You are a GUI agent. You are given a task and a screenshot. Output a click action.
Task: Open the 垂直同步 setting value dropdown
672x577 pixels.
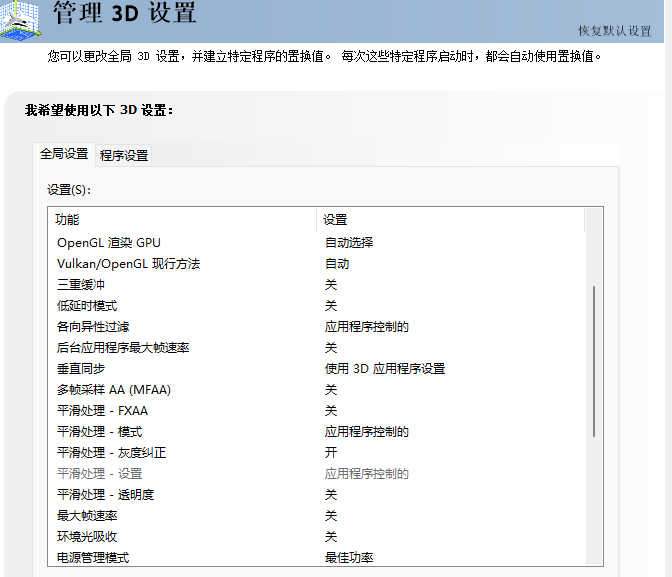pyautogui.click(x=385, y=368)
